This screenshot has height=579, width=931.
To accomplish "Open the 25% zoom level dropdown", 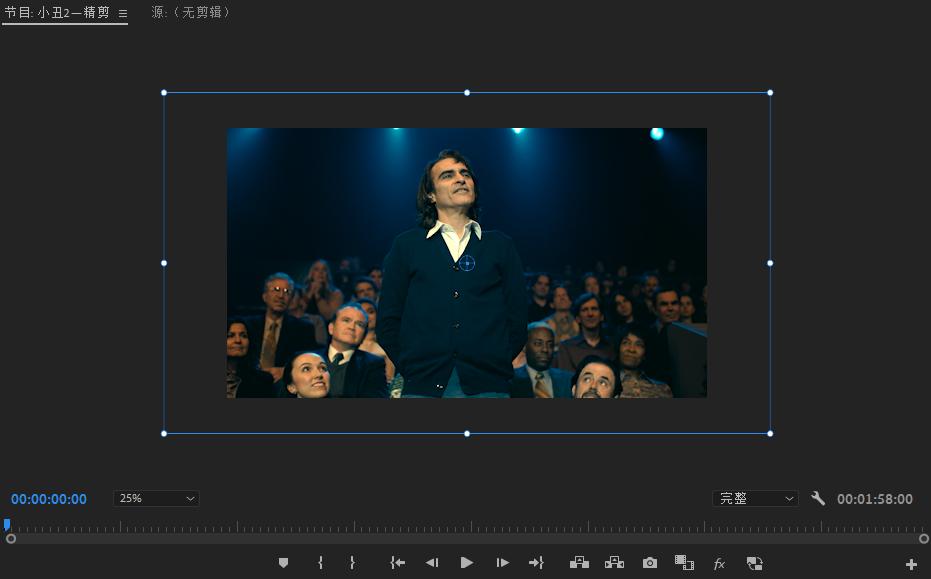I will tap(156, 498).
